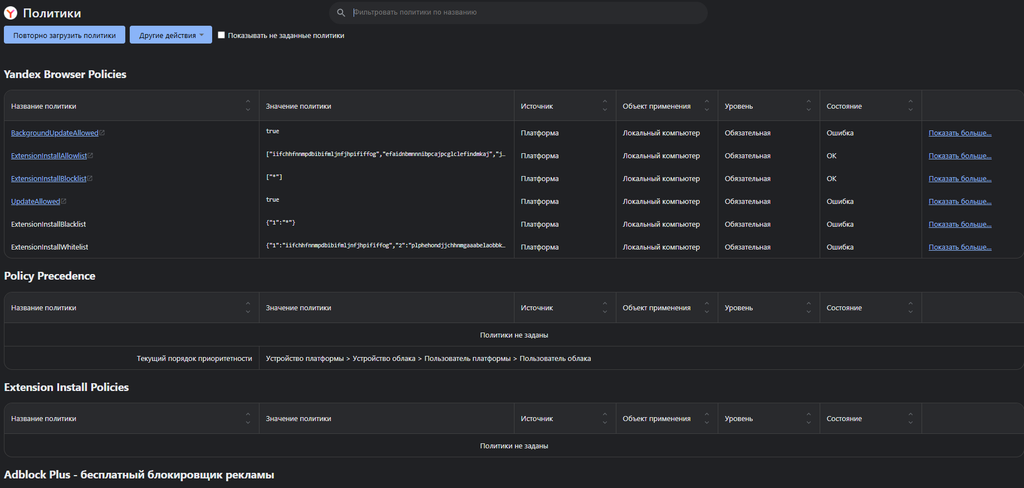This screenshot has width=1024, height=488.
Task: Open the BackgroundUpdateAllowed policy link
Action: pos(55,133)
